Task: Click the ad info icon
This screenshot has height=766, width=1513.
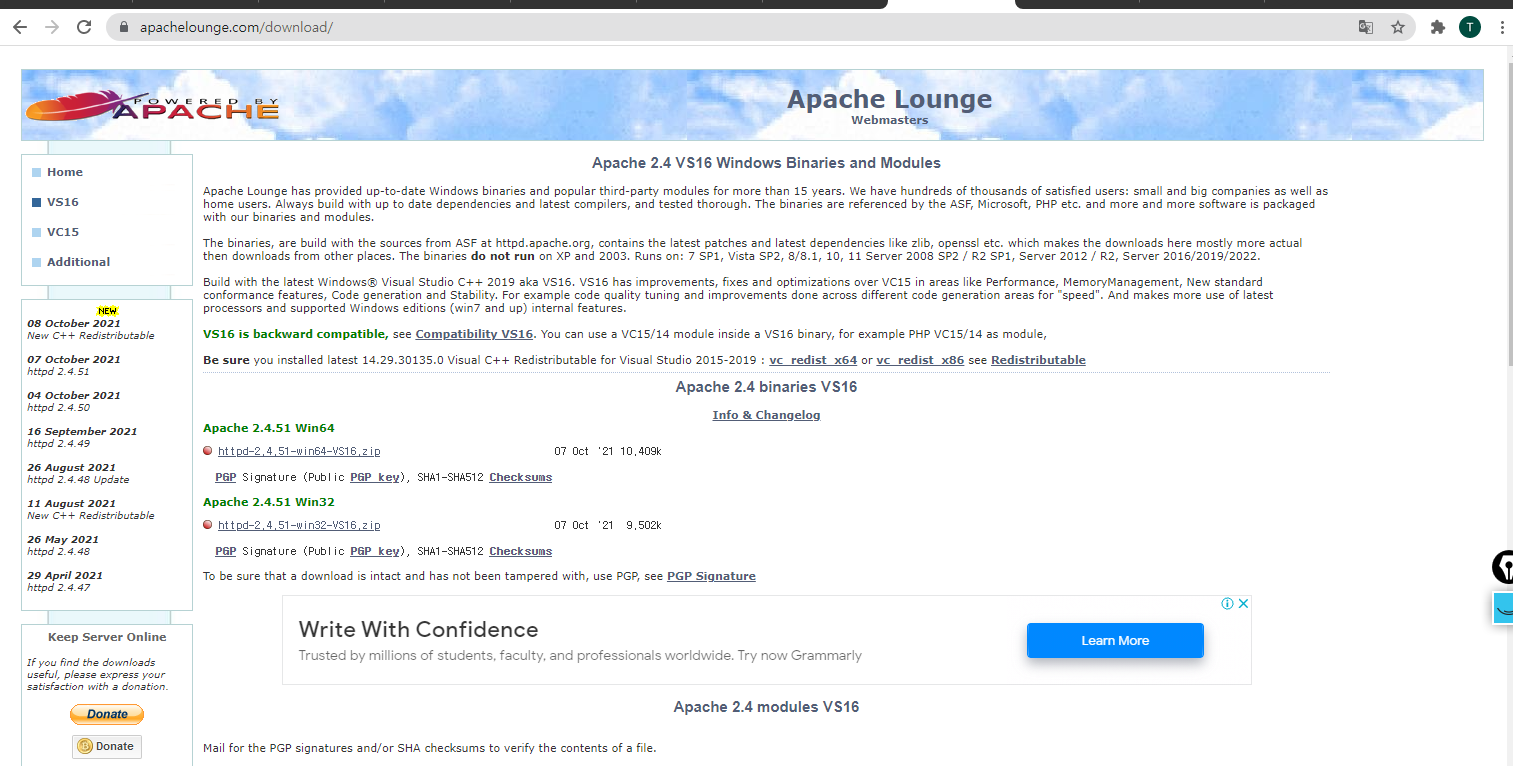Action: click(1228, 604)
